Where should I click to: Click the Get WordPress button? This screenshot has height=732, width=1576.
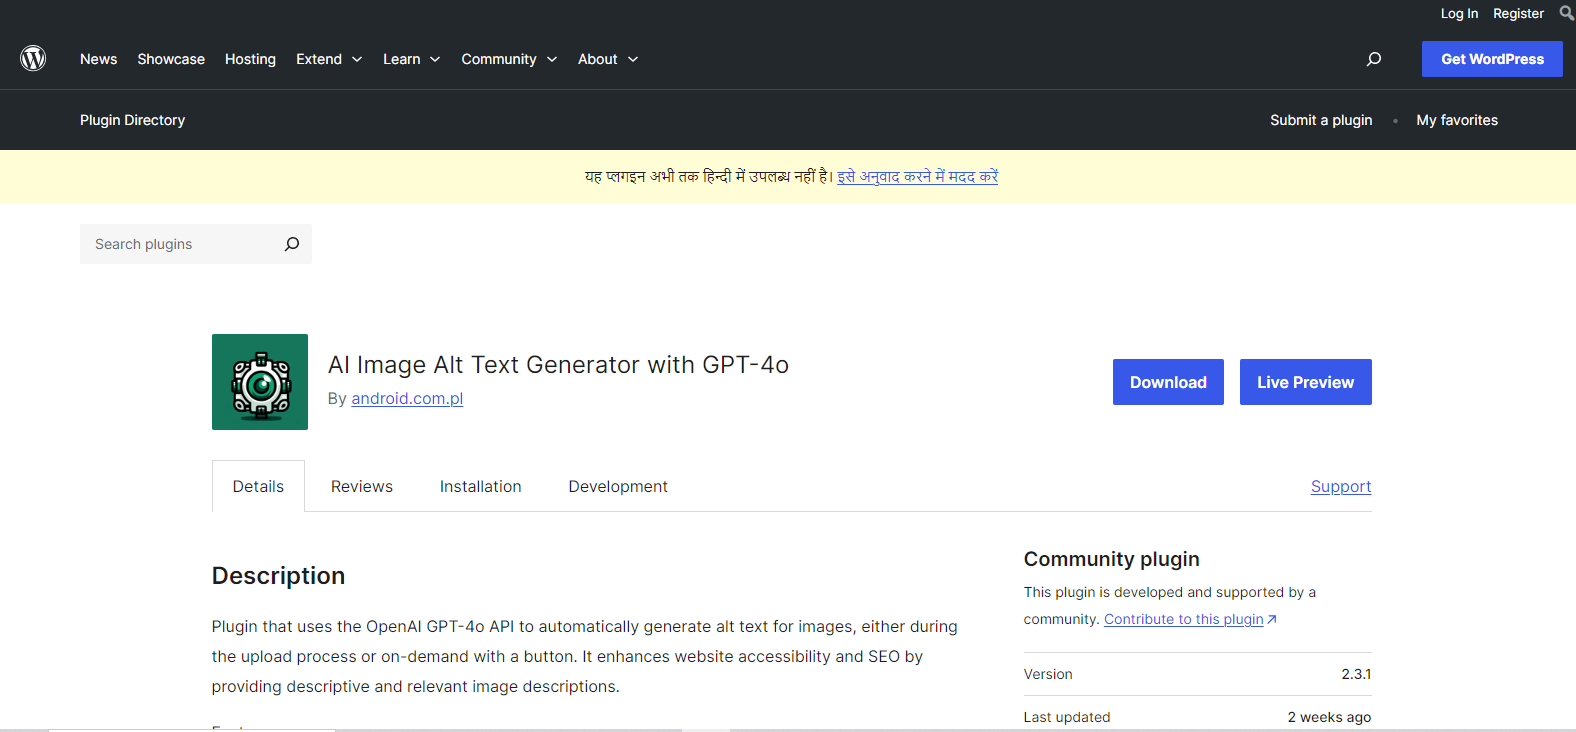pyautogui.click(x=1492, y=59)
